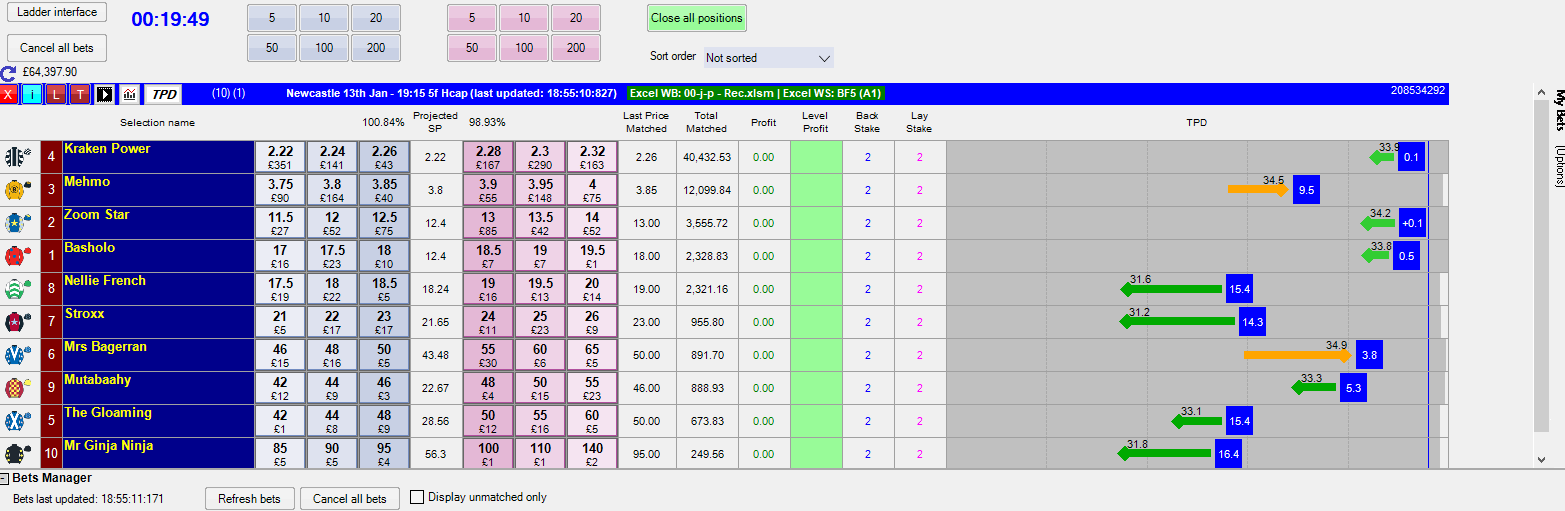Open the cyan 'i' market info icon
Screen dimensions: 1565x511
click(32, 95)
